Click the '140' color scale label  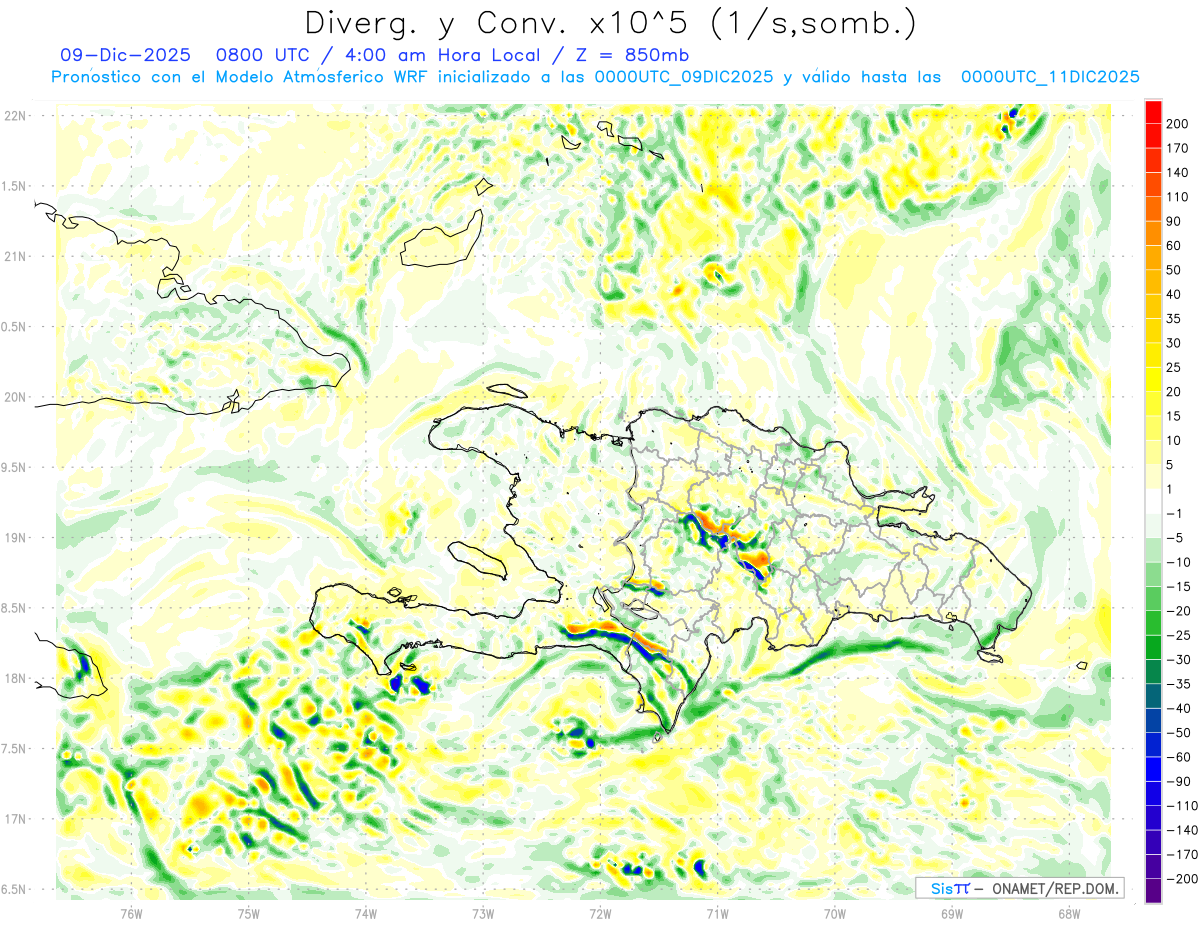[x=1179, y=173]
